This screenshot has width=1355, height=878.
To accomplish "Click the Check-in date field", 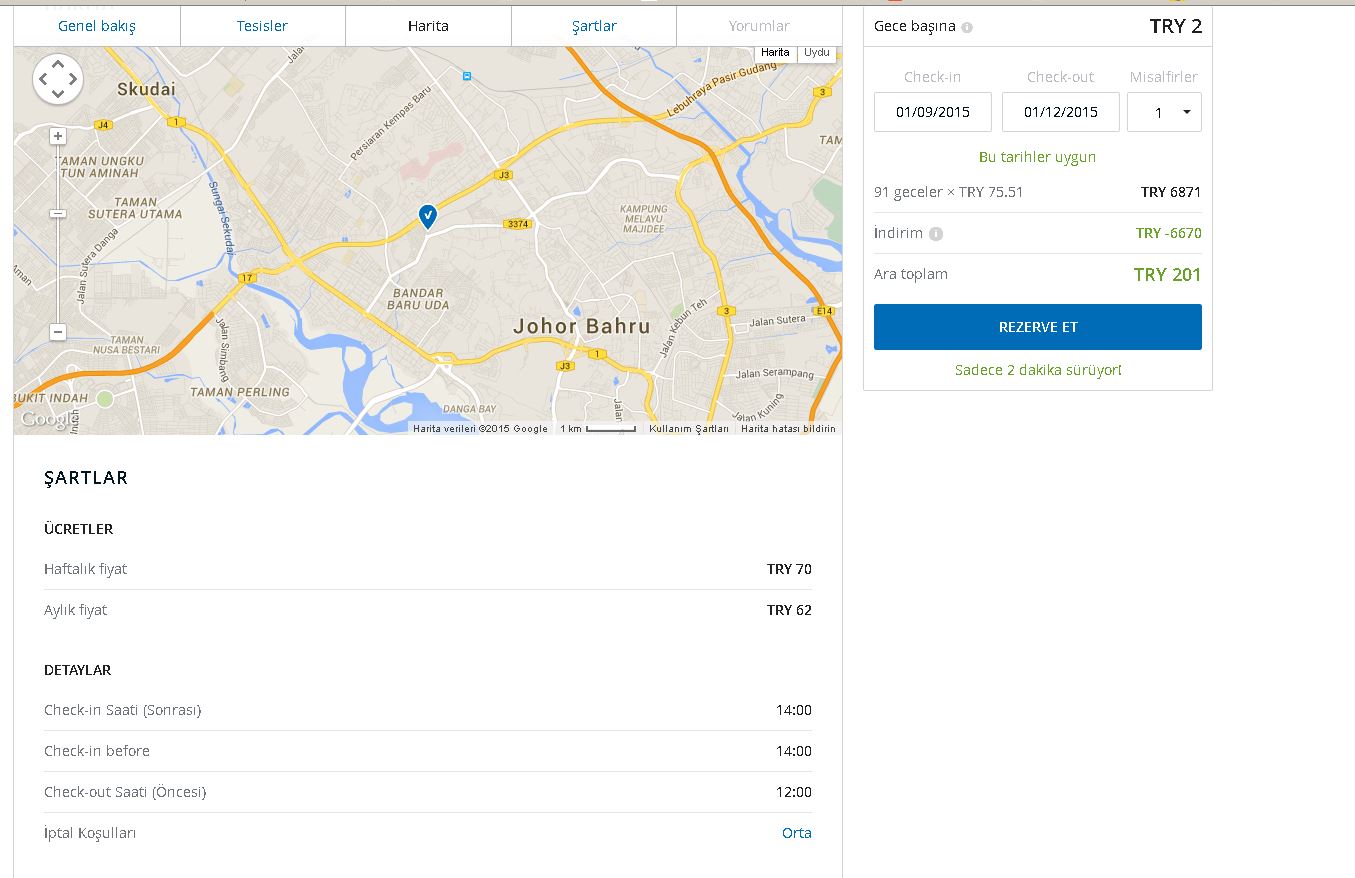I will (x=932, y=112).
